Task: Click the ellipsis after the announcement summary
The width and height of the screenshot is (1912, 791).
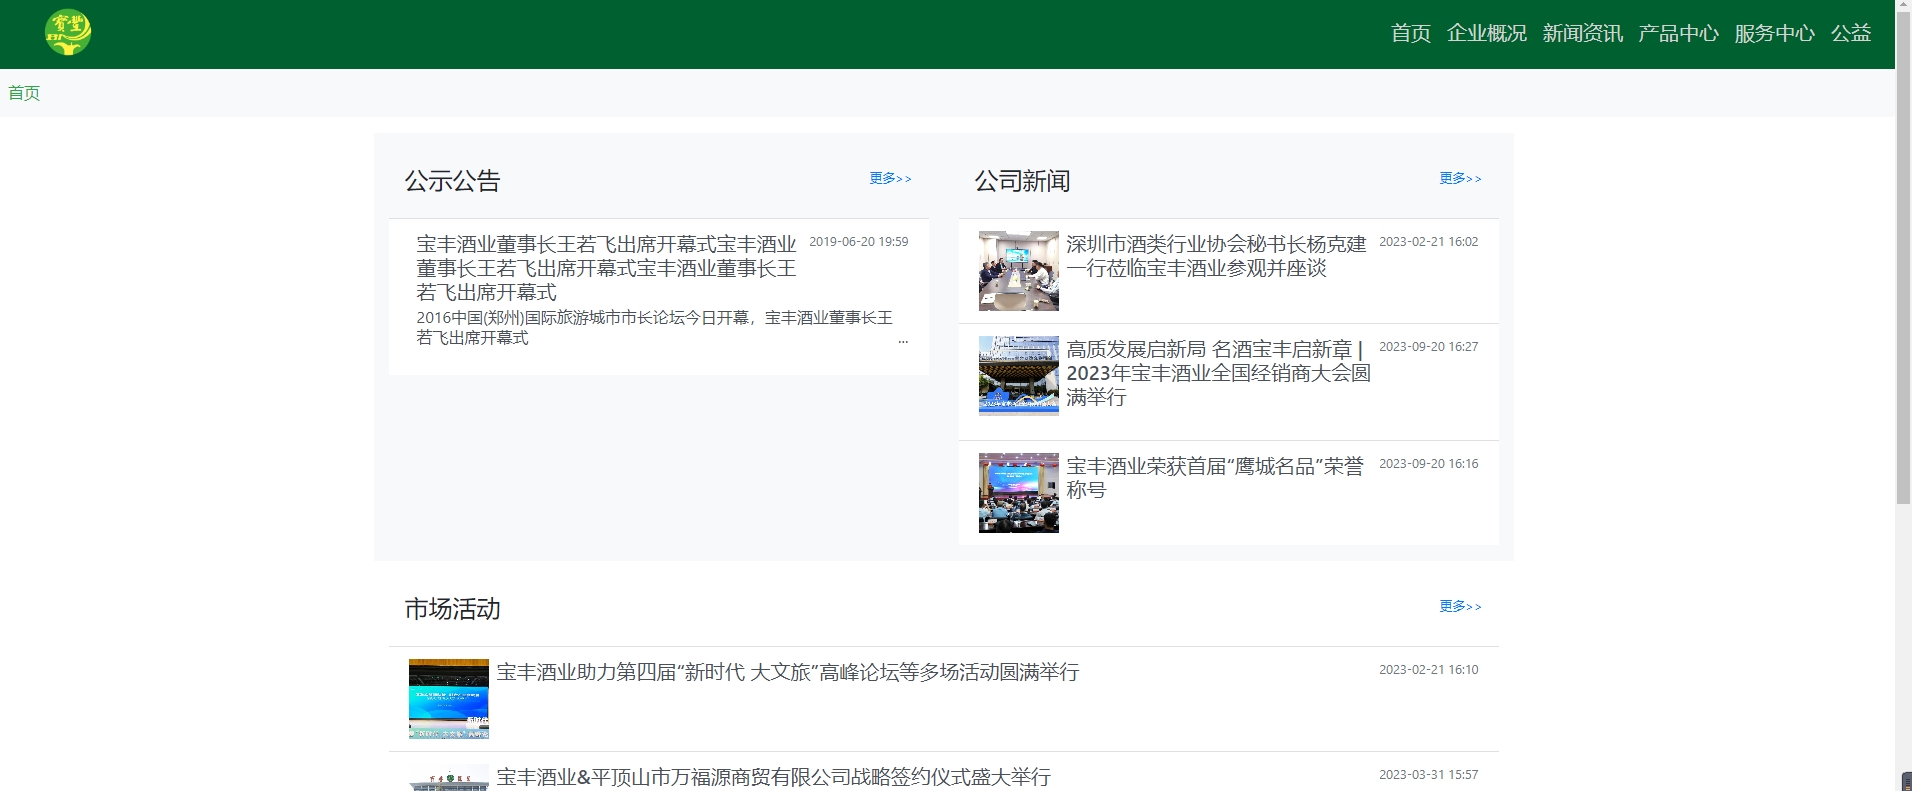Action: pyautogui.click(x=903, y=341)
